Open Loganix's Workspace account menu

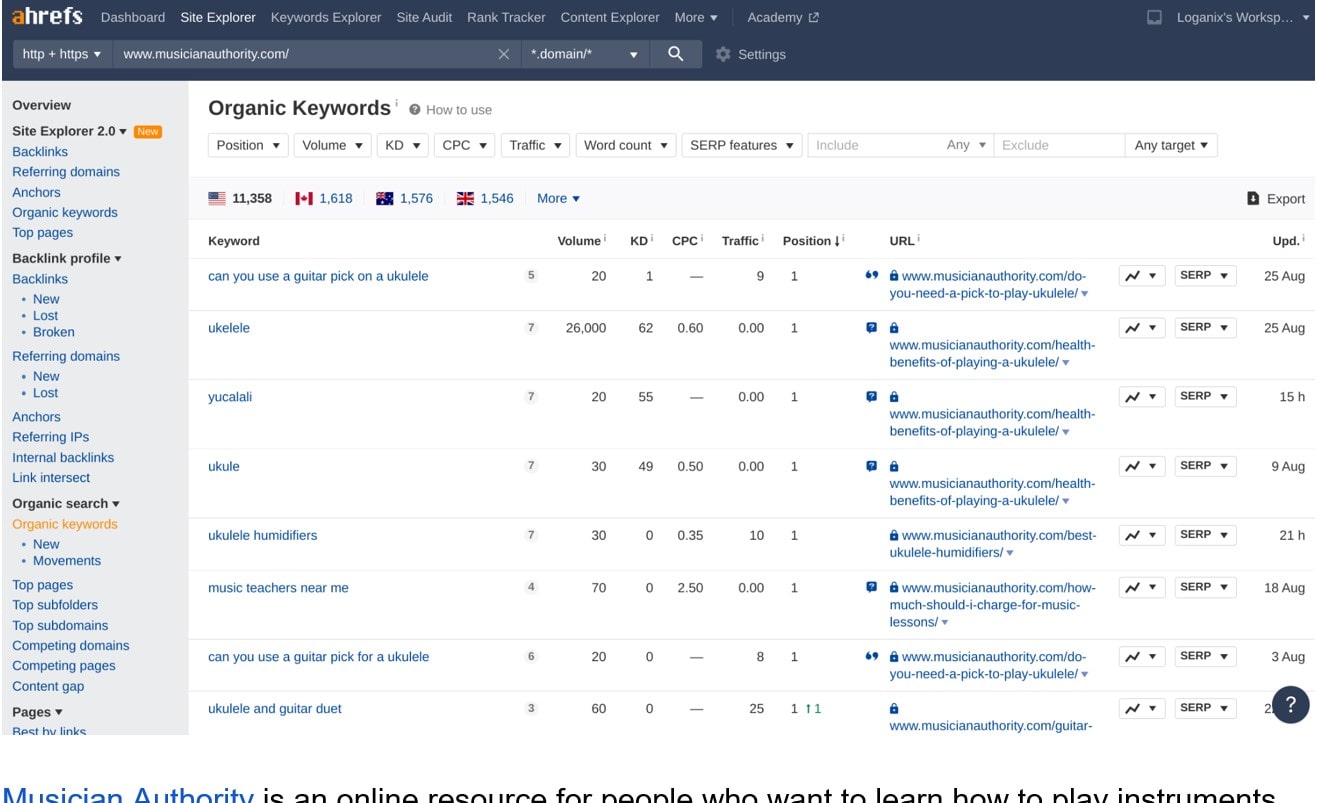click(1241, 17)
